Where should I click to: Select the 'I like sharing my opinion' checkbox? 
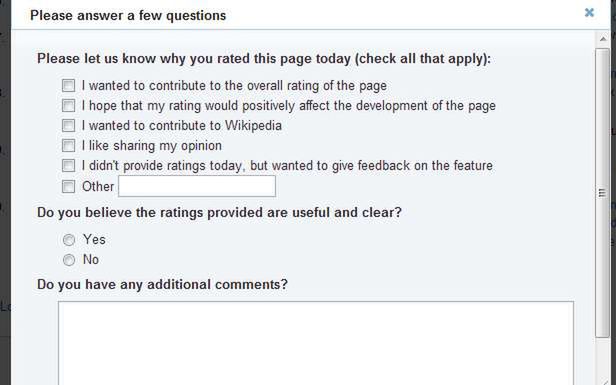pyautogui.click(x=68, y=145)
